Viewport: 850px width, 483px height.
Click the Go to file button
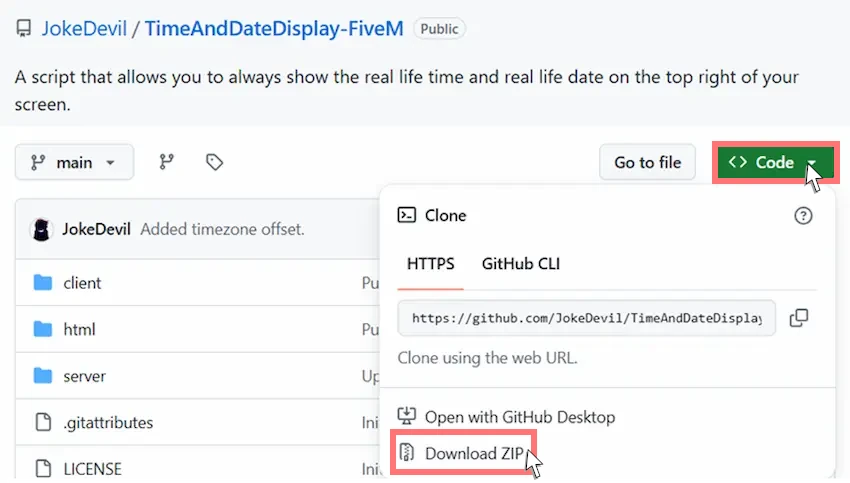tap(647, 162)
